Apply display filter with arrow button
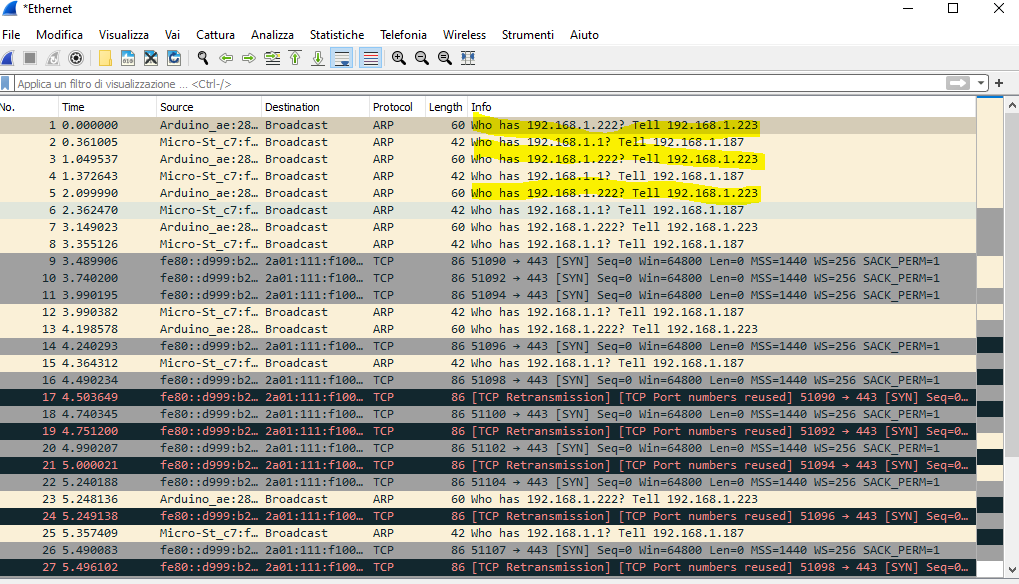 coord(959,84)
